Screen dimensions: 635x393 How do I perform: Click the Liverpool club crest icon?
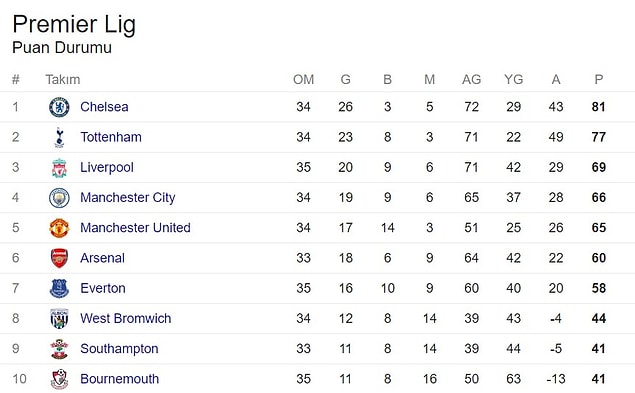click(x=59, y=168)
